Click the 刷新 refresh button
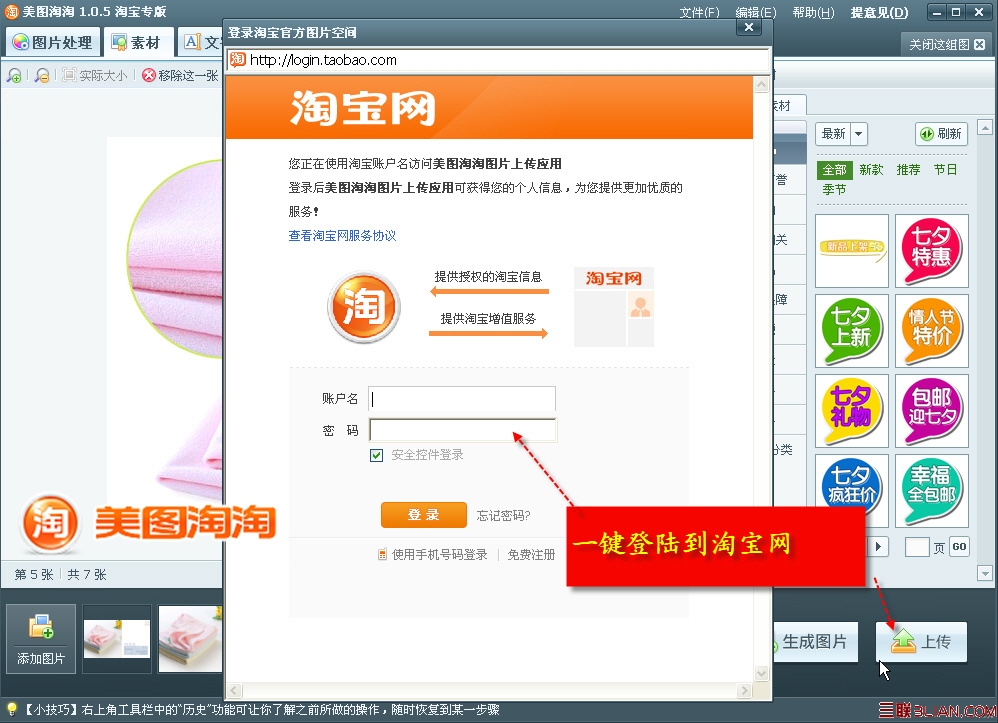 [941, 134]
